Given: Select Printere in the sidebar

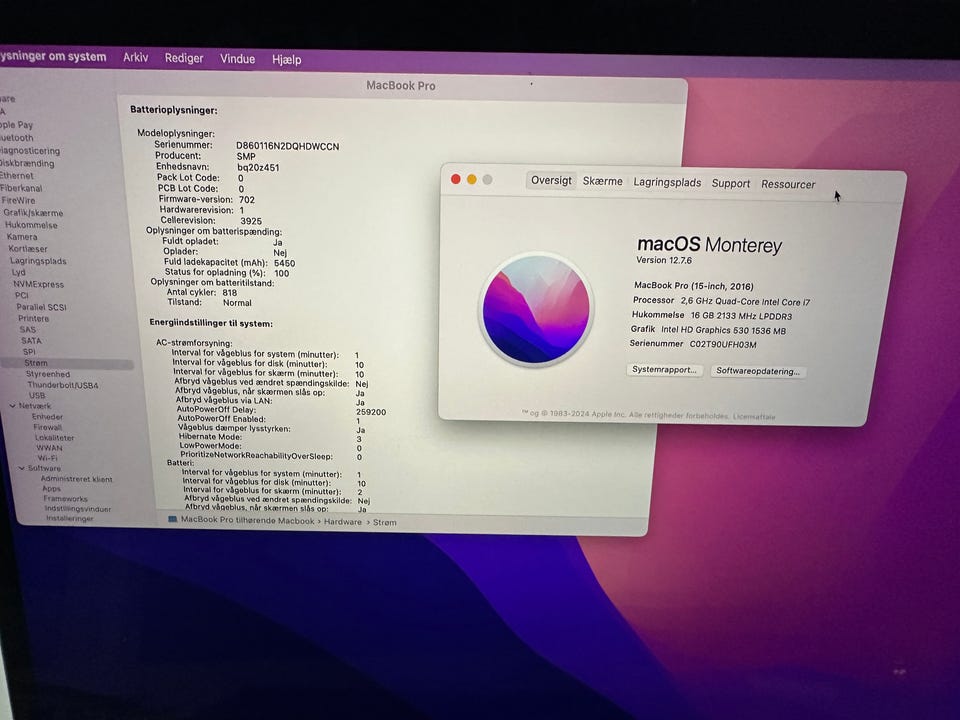Looking at the screenshot, I should [x=33, y=318].
